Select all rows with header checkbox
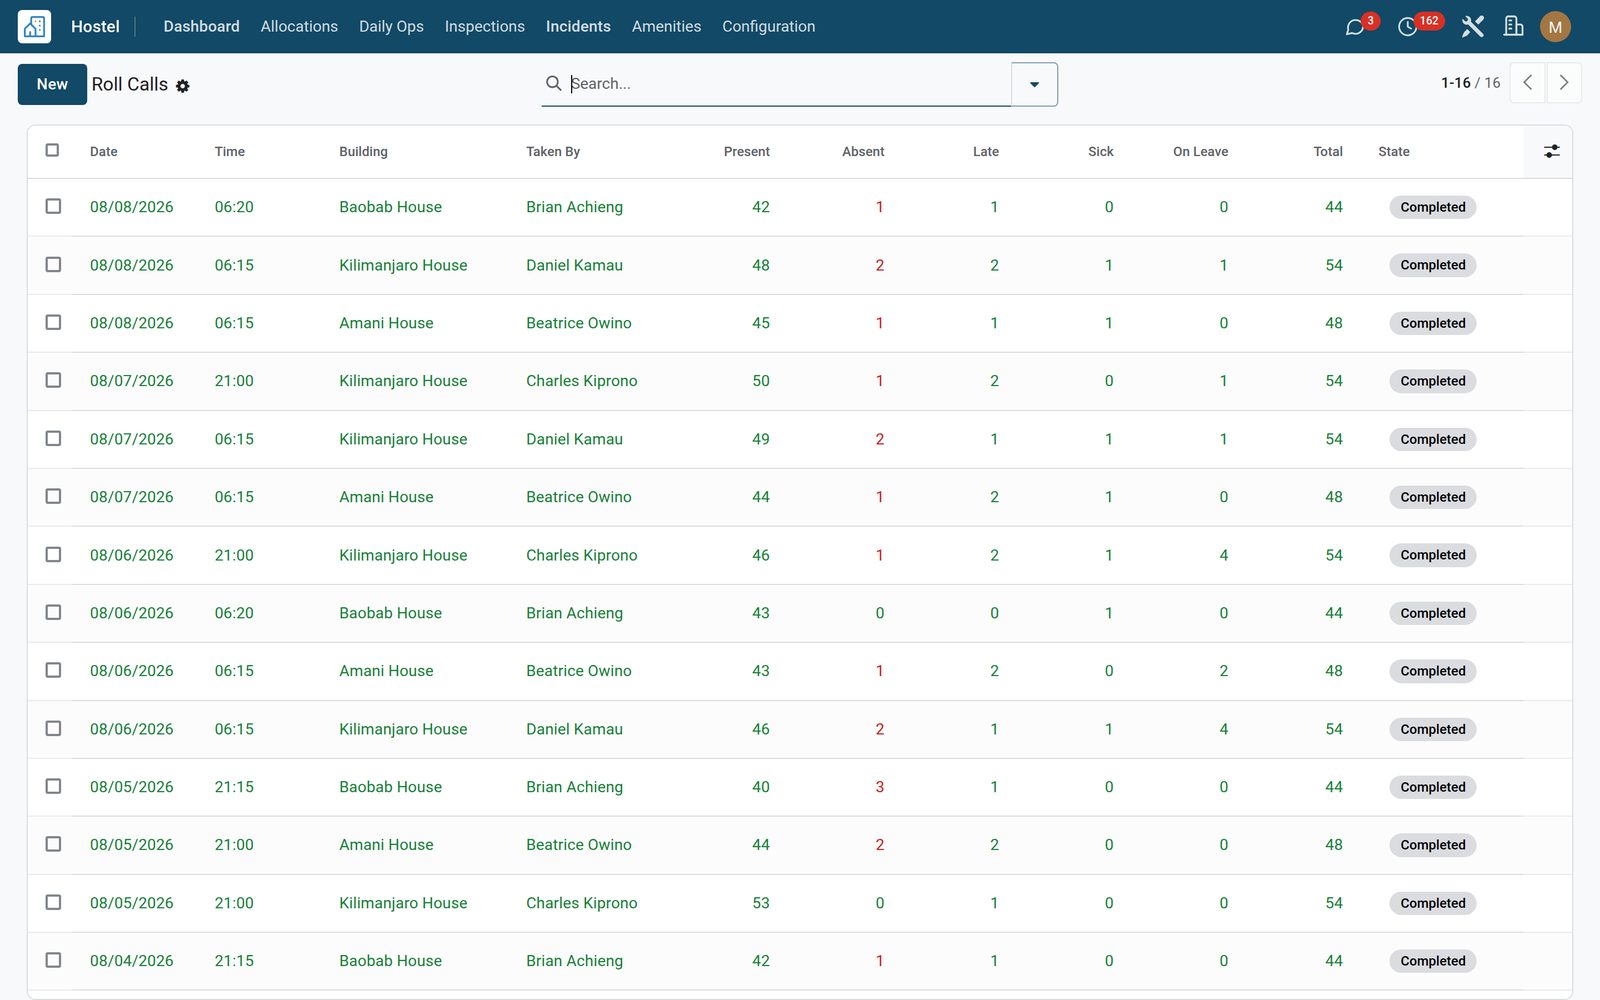 [x=53, y=151]
